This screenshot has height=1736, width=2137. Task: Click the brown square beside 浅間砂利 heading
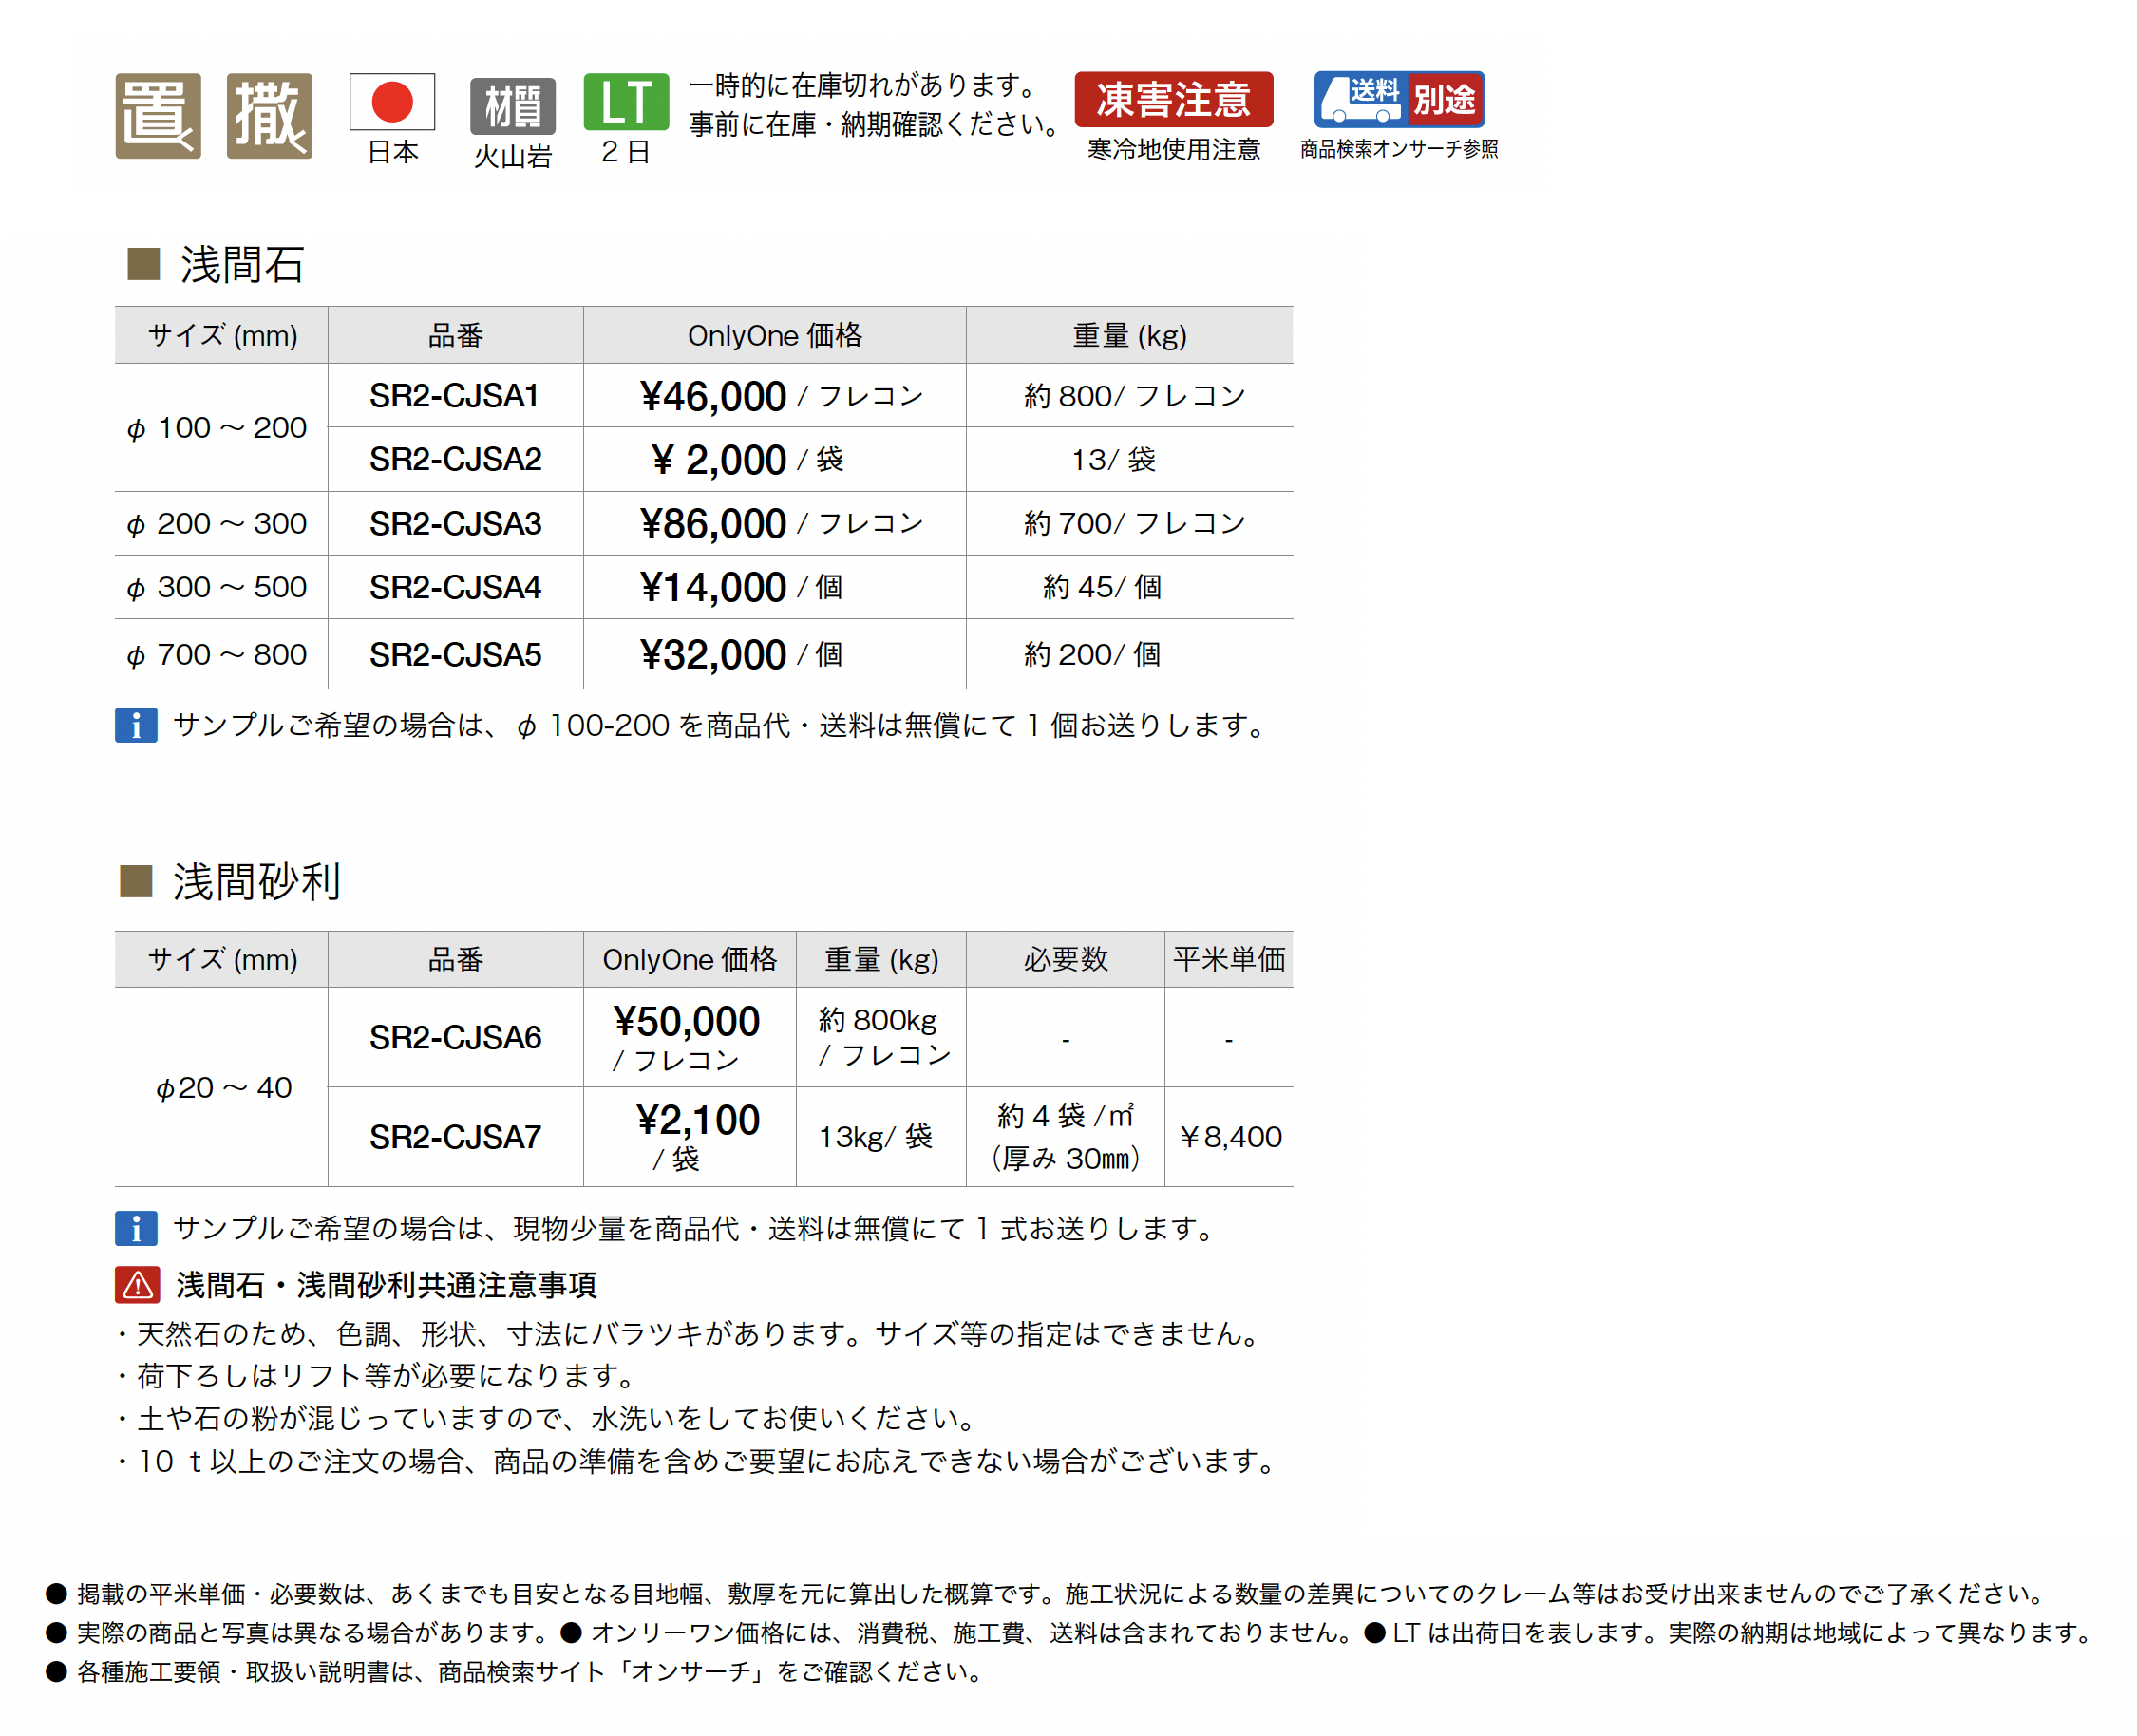(136, 882)
